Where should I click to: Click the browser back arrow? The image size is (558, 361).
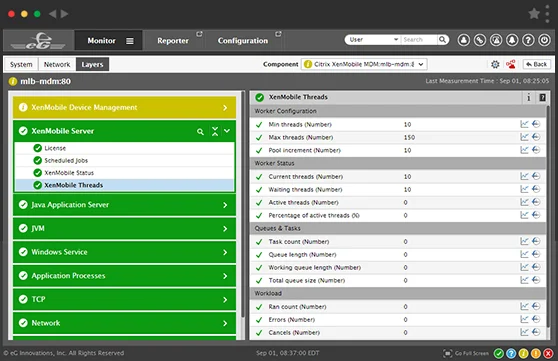tap(53, 14)
